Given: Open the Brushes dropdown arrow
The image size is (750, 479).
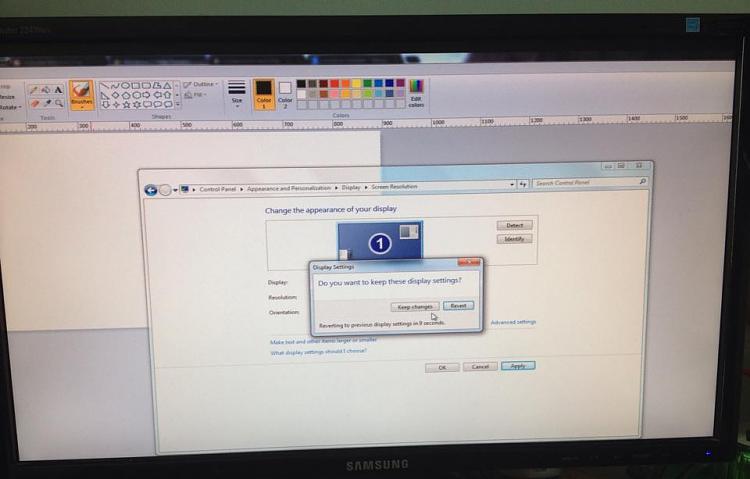Looking at the screenshot, I should 82,107.
